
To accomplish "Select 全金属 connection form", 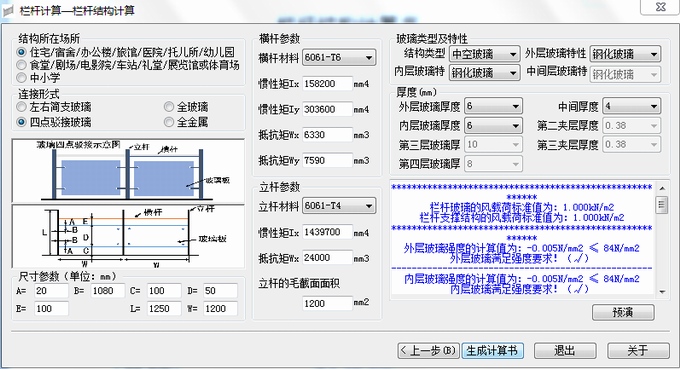I will (169, 122).
